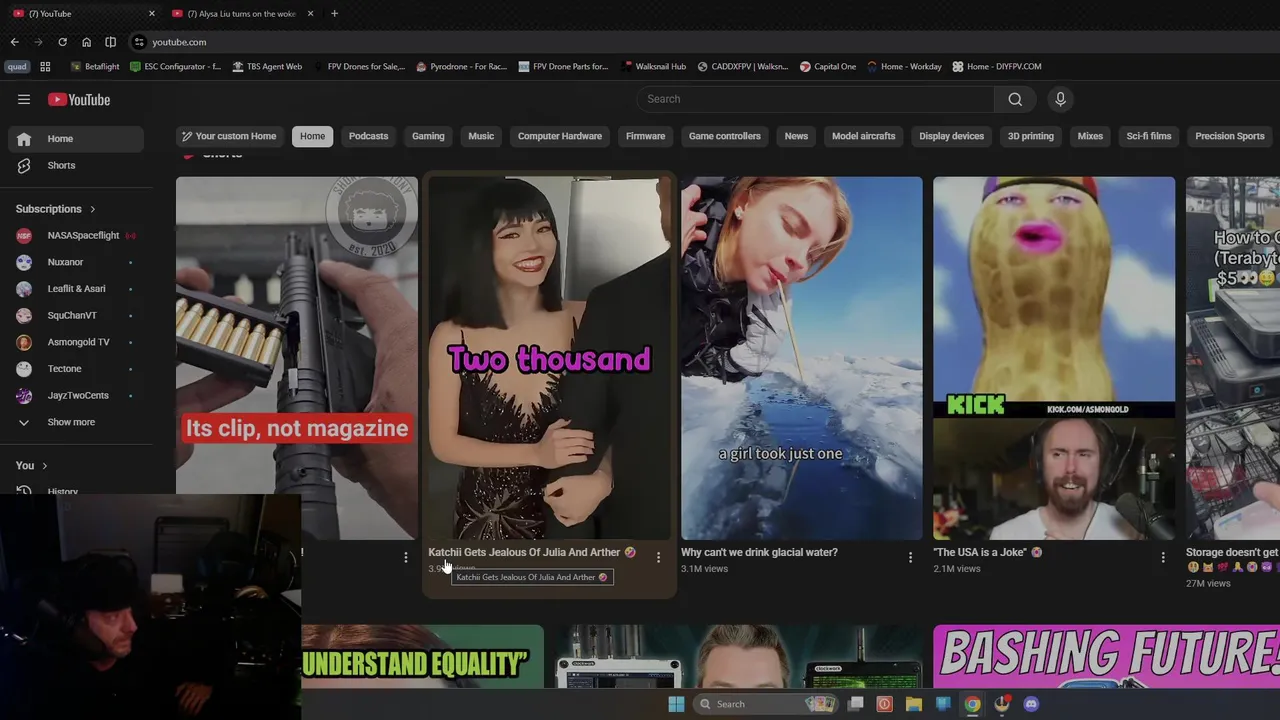Screen dimensions: 1280x720
Task: Open more options for Katchii Short
Action: point(658,557)
